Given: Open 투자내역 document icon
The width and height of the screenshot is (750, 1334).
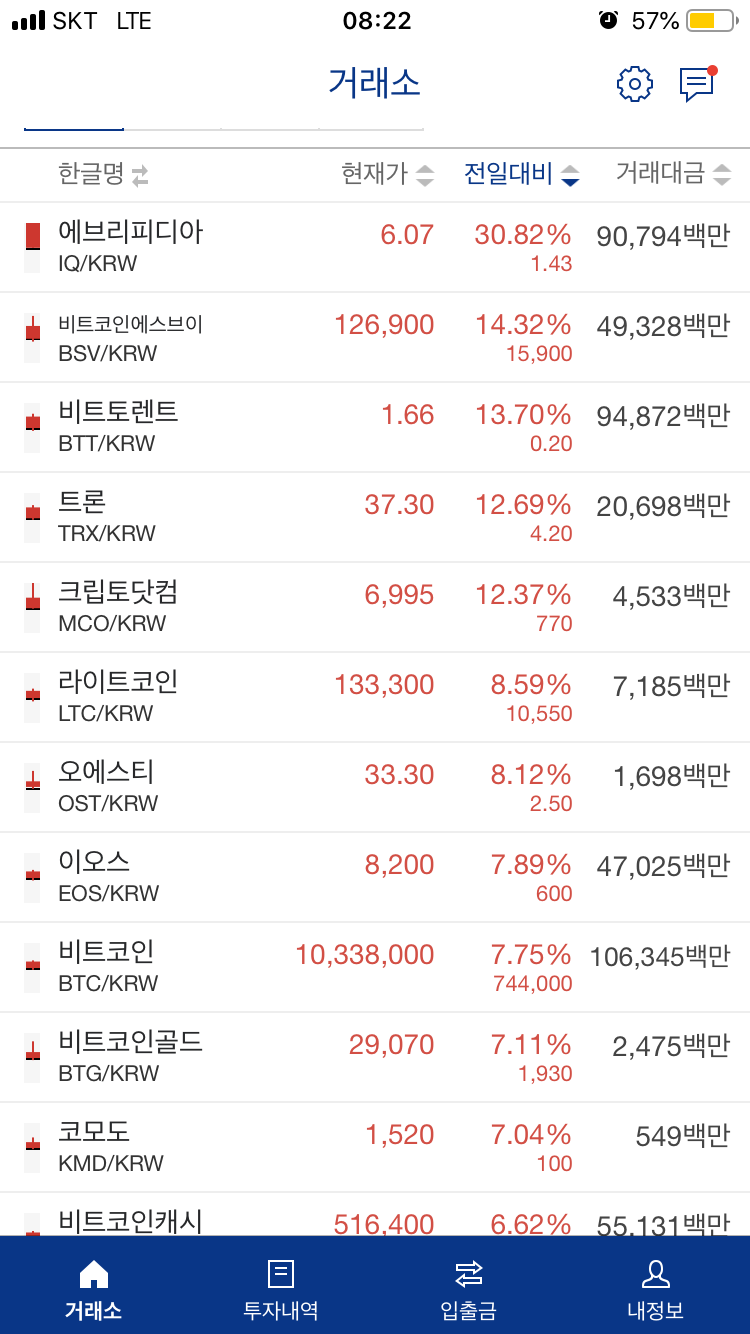Looking at the screenshot, I should tap(281, 1273).
